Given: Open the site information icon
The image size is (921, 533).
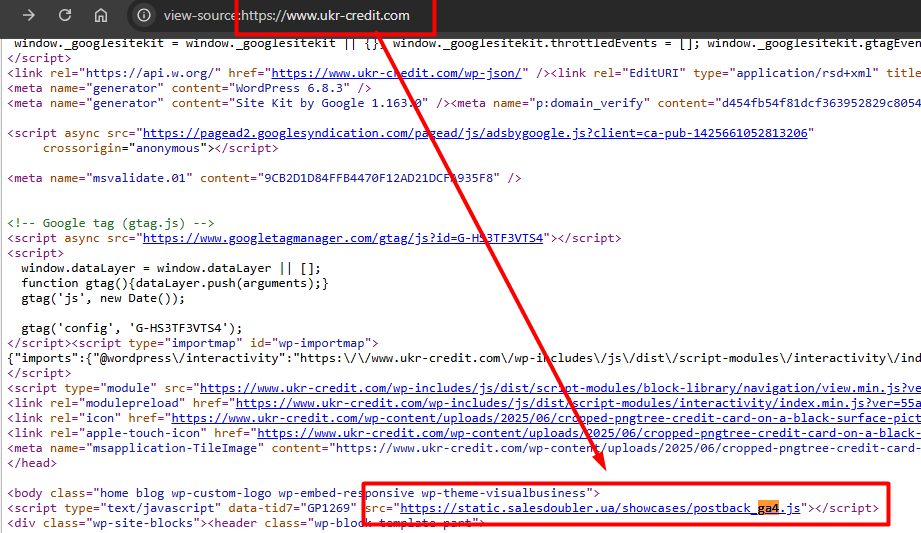Looking at the screenshot, I should 144,15.
